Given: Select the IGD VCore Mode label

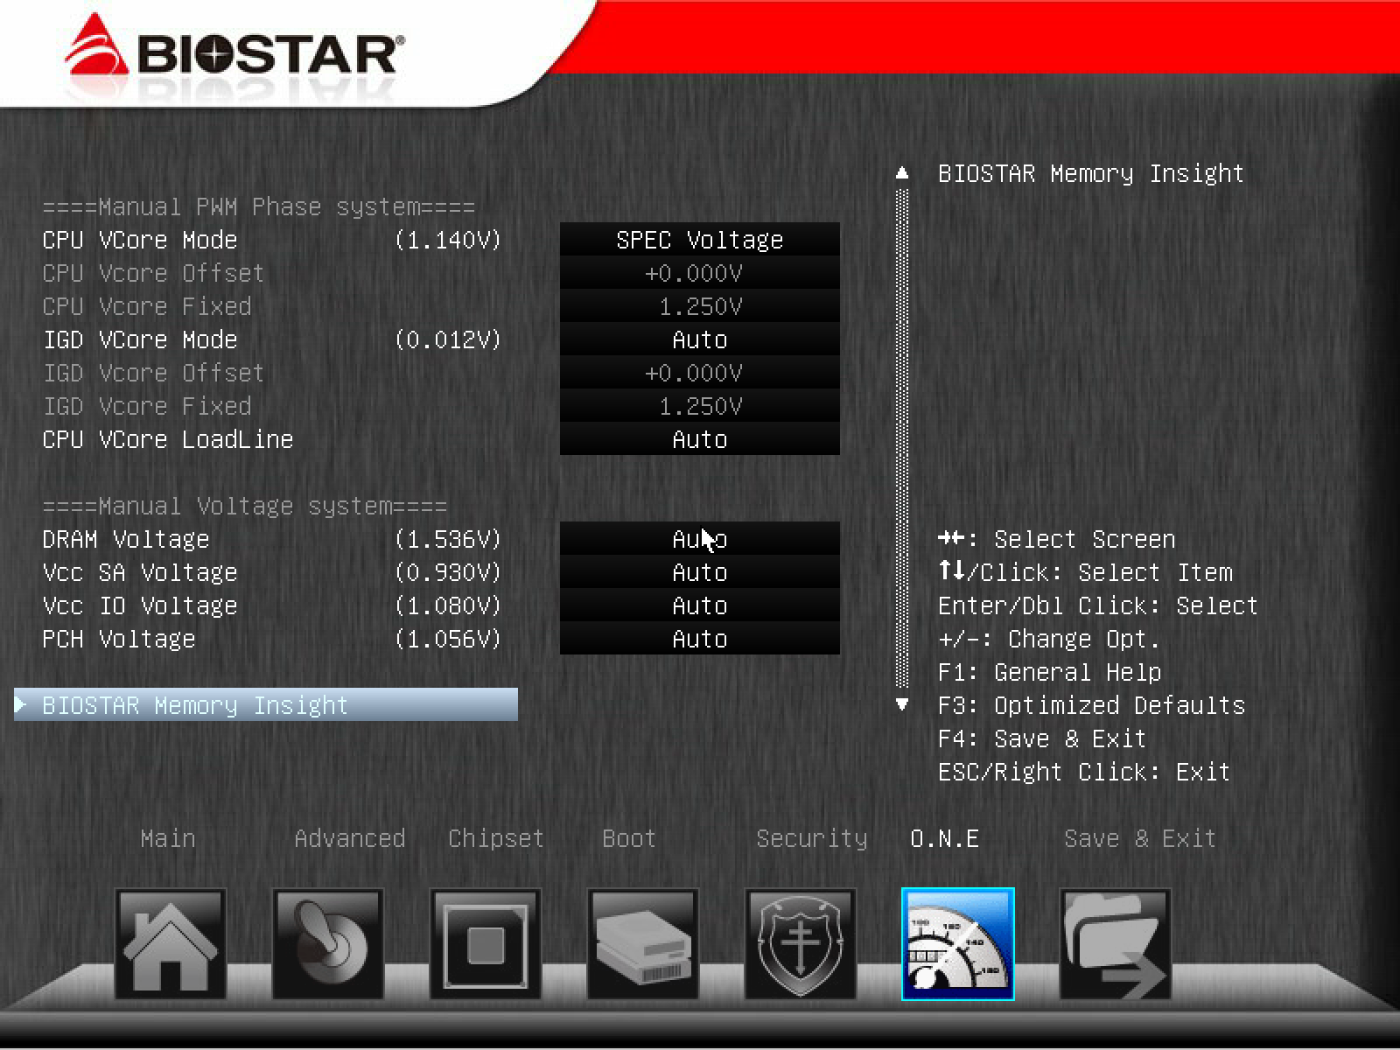Looking at the screenshot, I should 140,340.
